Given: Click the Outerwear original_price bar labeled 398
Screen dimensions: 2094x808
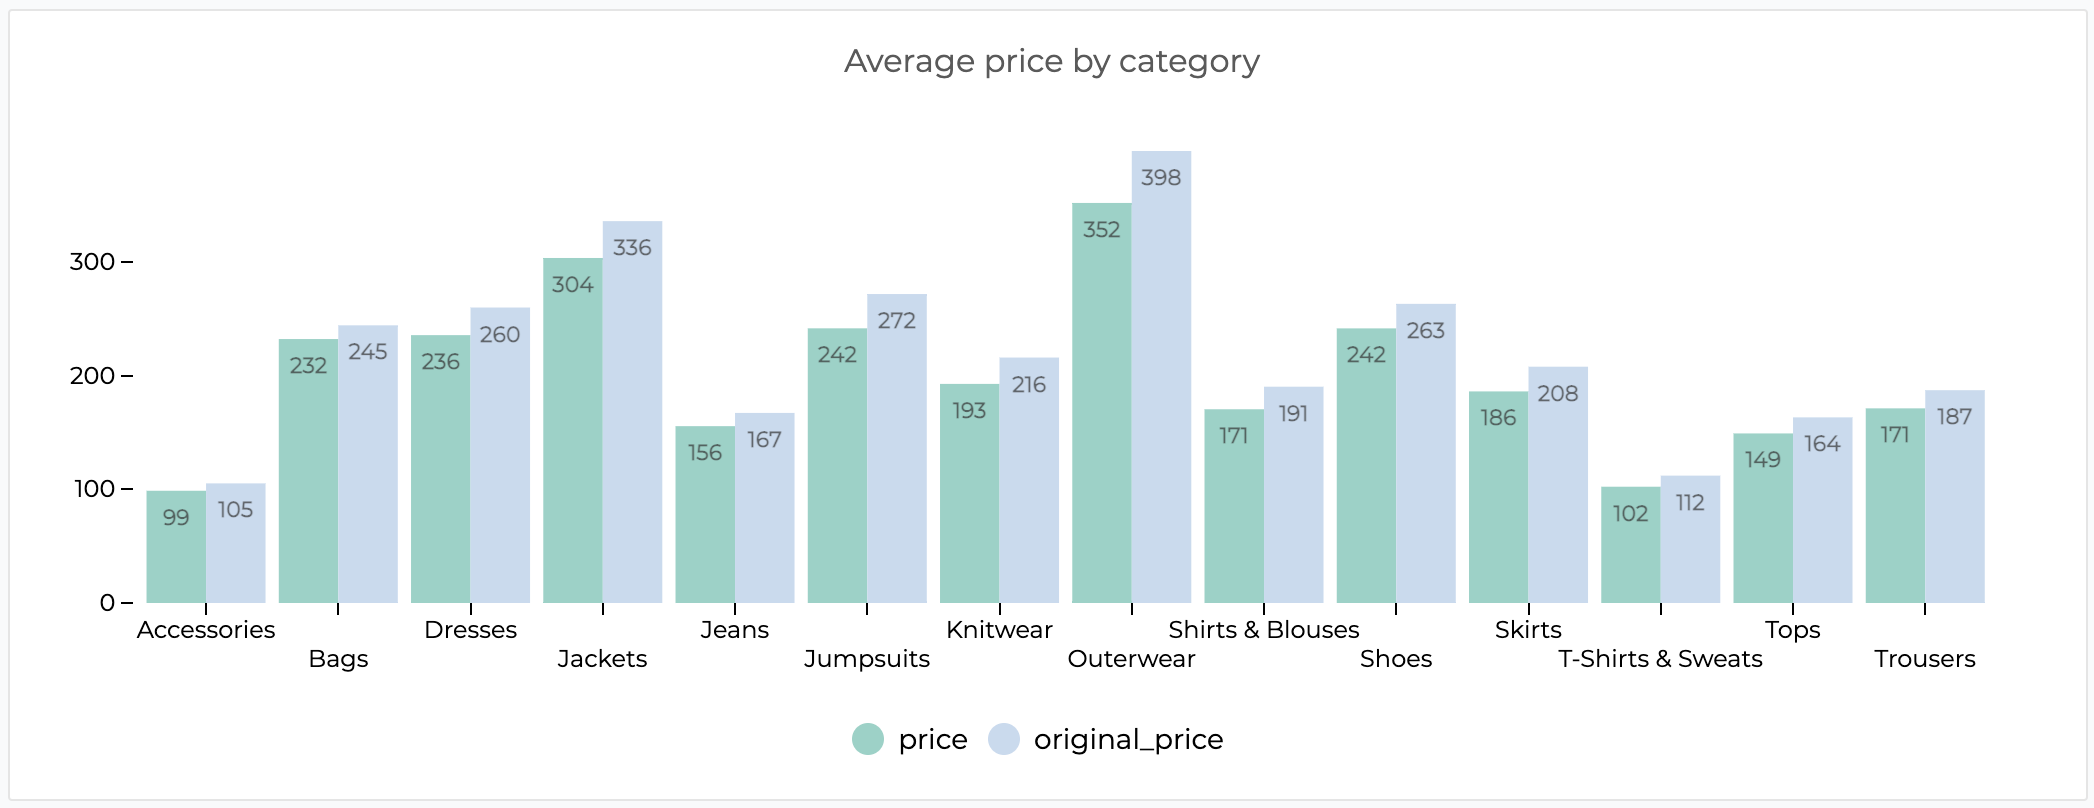Looking at the screenshot, I should 1161,380.
